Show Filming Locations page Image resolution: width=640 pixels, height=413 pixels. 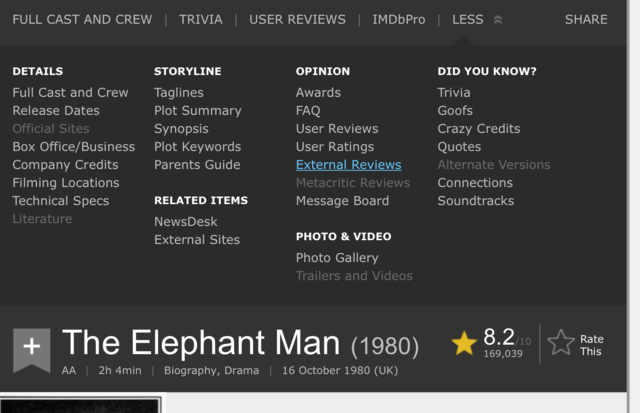click(x=66, y=183)
